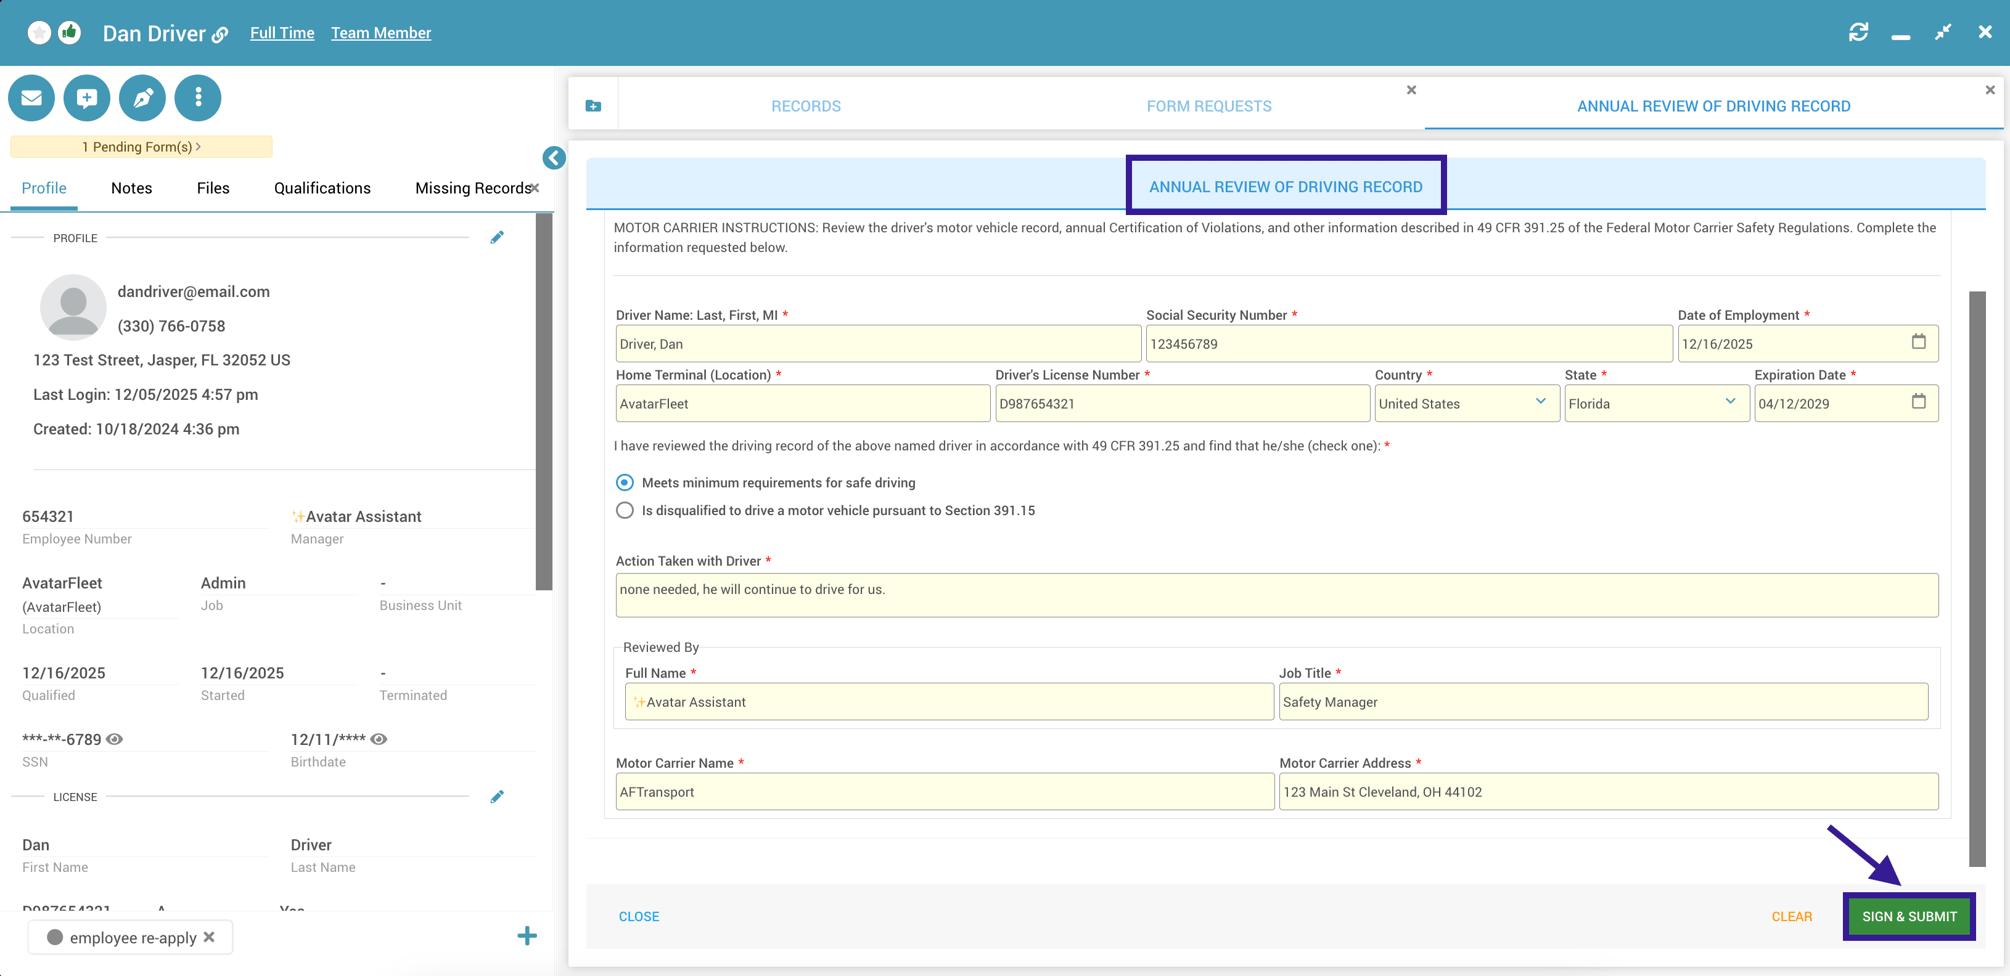Send an email with the envelope button
Image resolution: width=2010 pixels, height=976 pixels.
32,98
